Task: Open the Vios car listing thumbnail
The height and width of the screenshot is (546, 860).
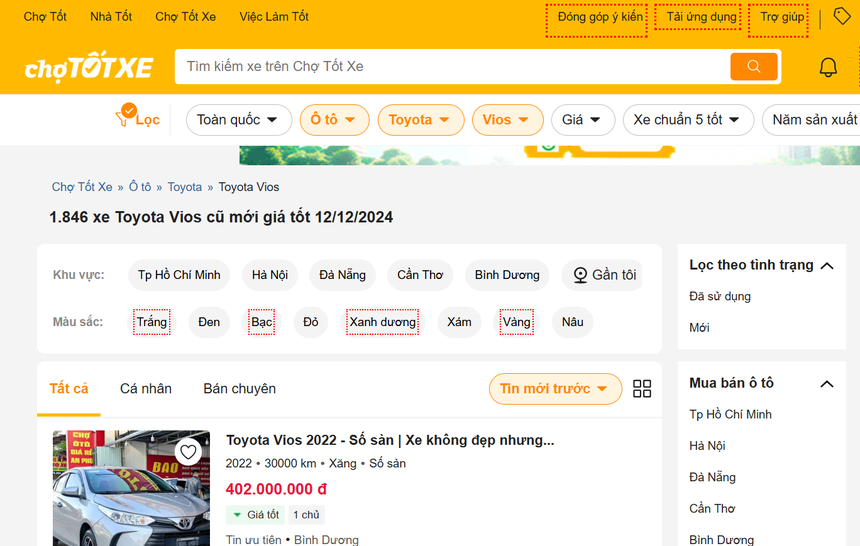Action: 131,488
